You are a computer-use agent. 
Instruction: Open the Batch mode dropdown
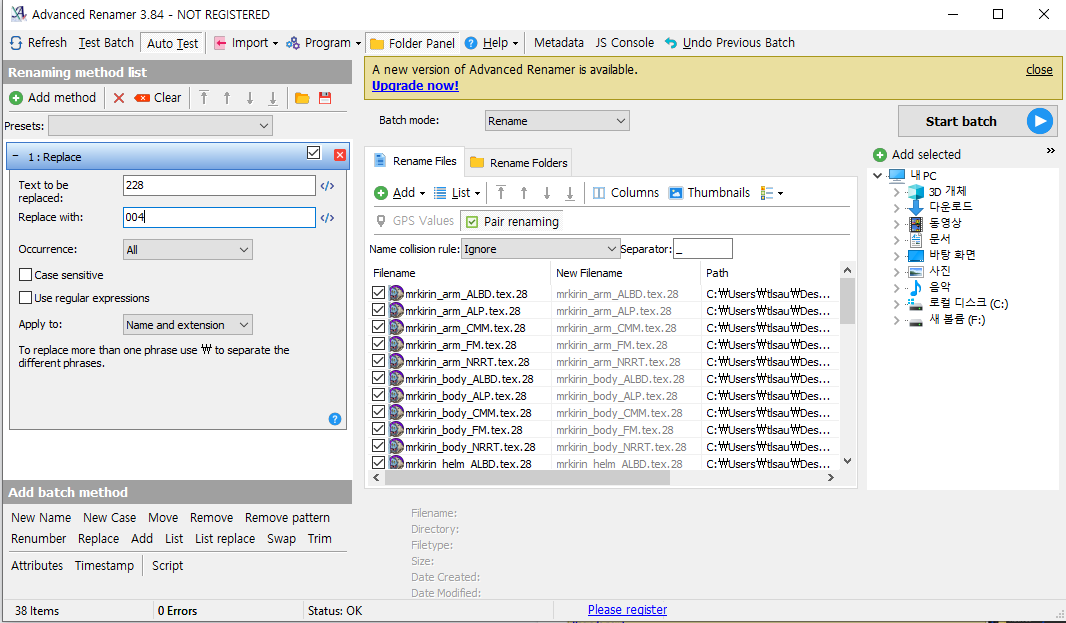pyautogui.click(x=557, y=121)
